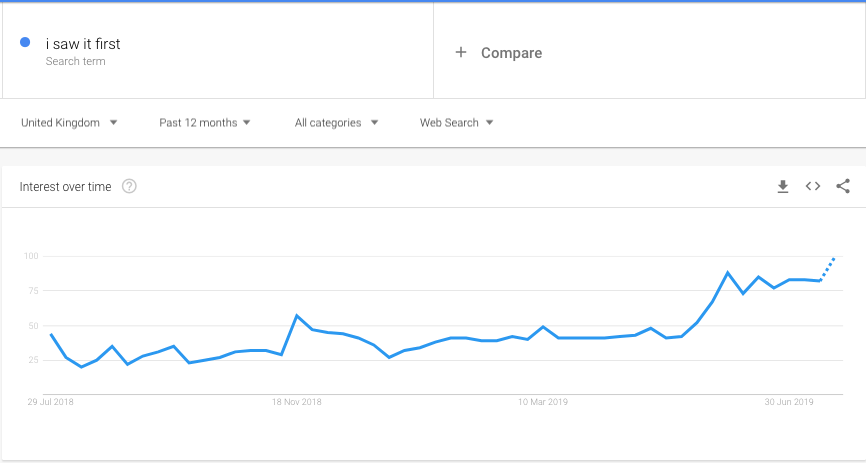This screenshot has height=463, width=866.
Task: Click the 29 Jul 2018 axis label
Action: click(50, 402)
